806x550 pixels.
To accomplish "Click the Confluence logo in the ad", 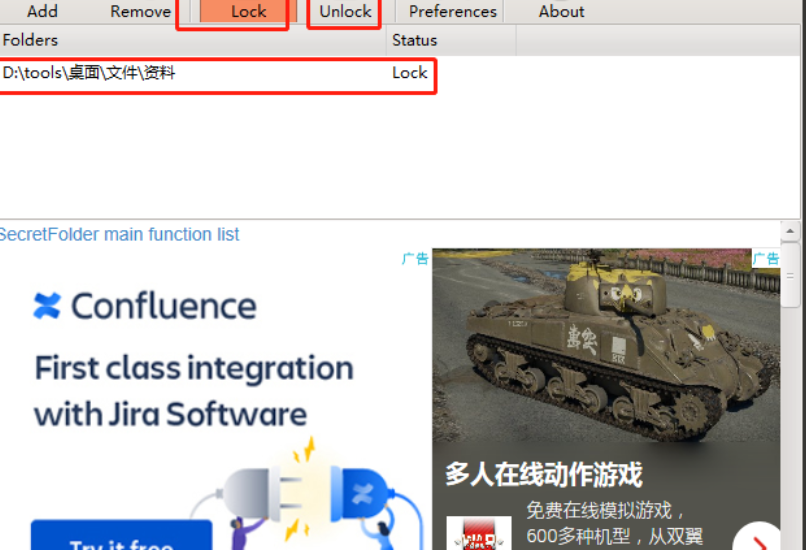I will [144, 306].
